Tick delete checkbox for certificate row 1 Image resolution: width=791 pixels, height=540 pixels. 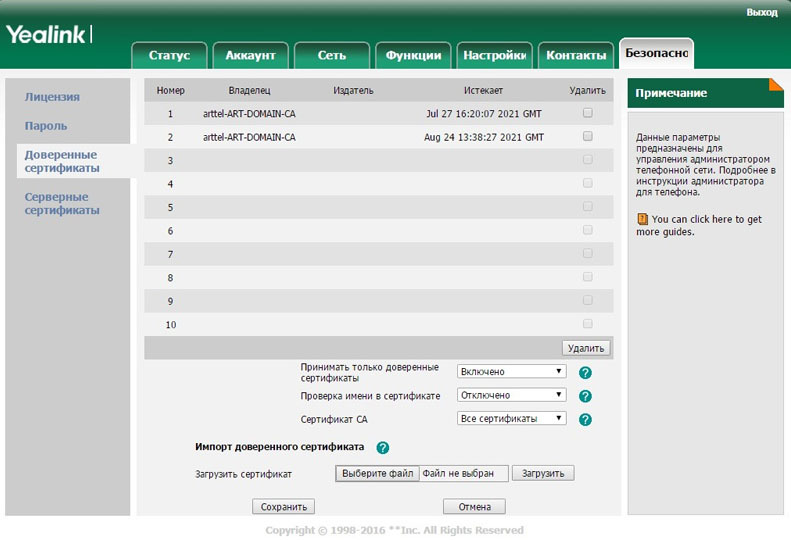point(587,113)
